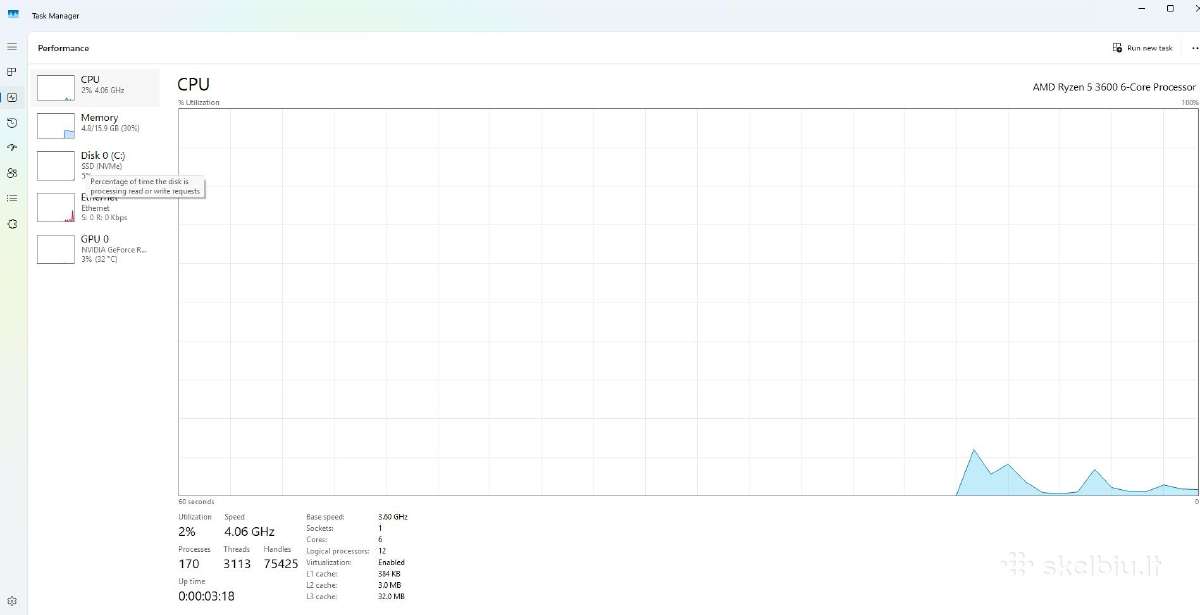Open the Details page icon
The image size is (1200, 615).
(12, 198)
